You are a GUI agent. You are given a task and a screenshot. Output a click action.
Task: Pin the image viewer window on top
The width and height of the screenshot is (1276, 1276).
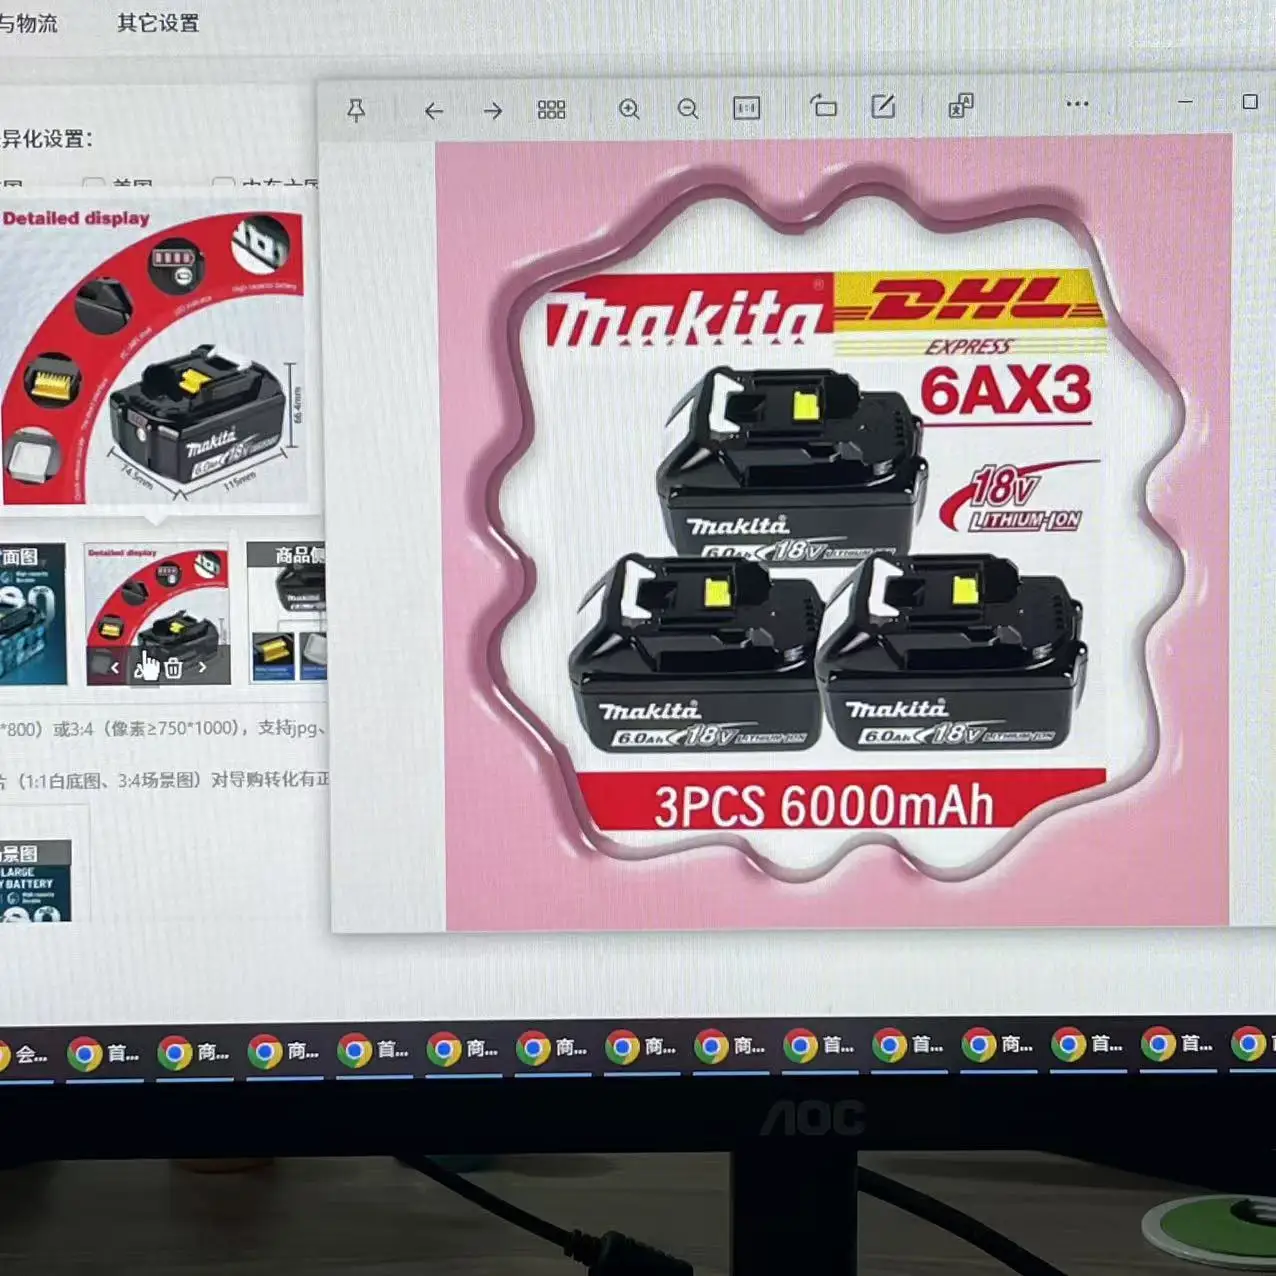tap(356, 110)
